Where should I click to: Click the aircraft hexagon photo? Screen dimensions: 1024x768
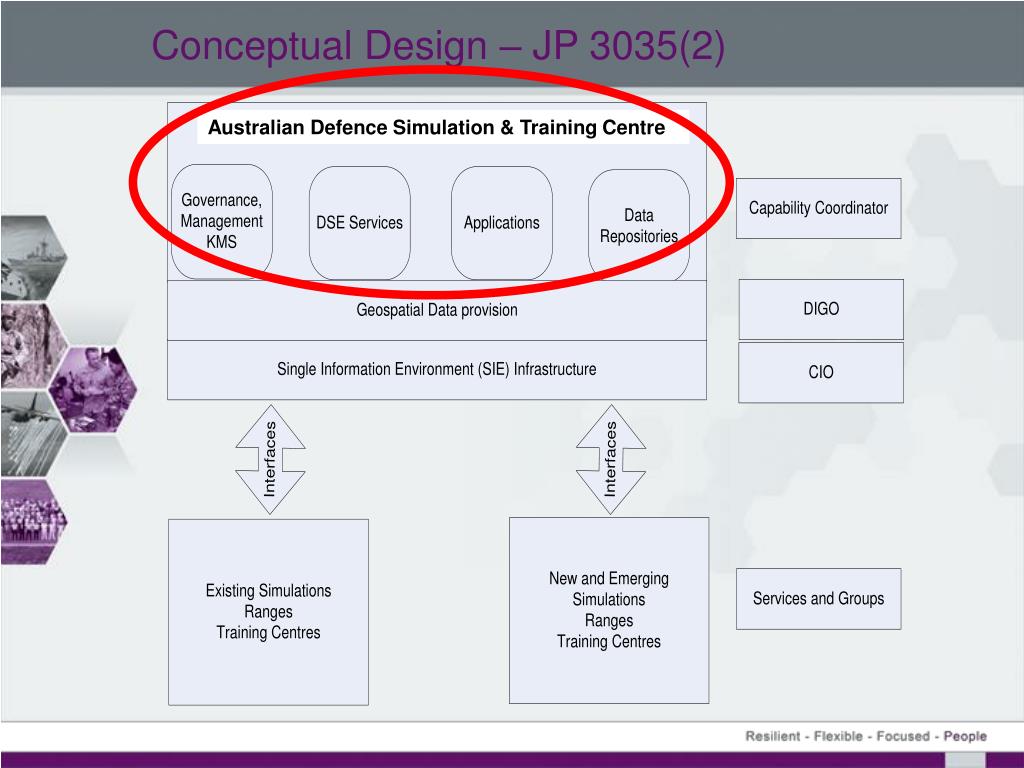coord(33,434)
